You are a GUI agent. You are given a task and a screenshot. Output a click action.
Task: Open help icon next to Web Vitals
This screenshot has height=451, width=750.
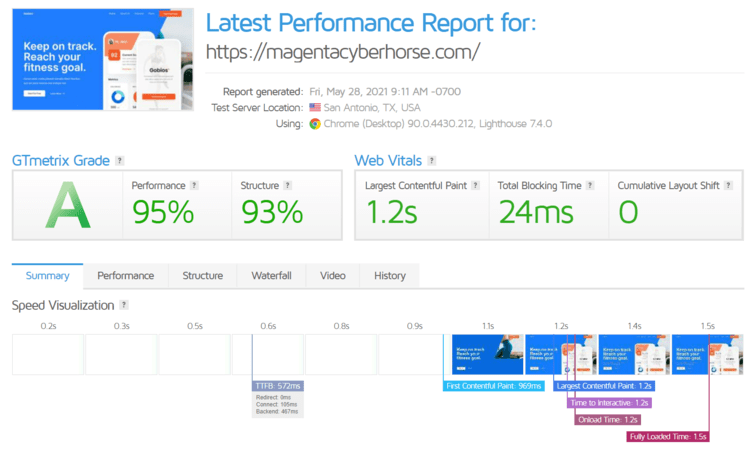(x=431, y=161)
